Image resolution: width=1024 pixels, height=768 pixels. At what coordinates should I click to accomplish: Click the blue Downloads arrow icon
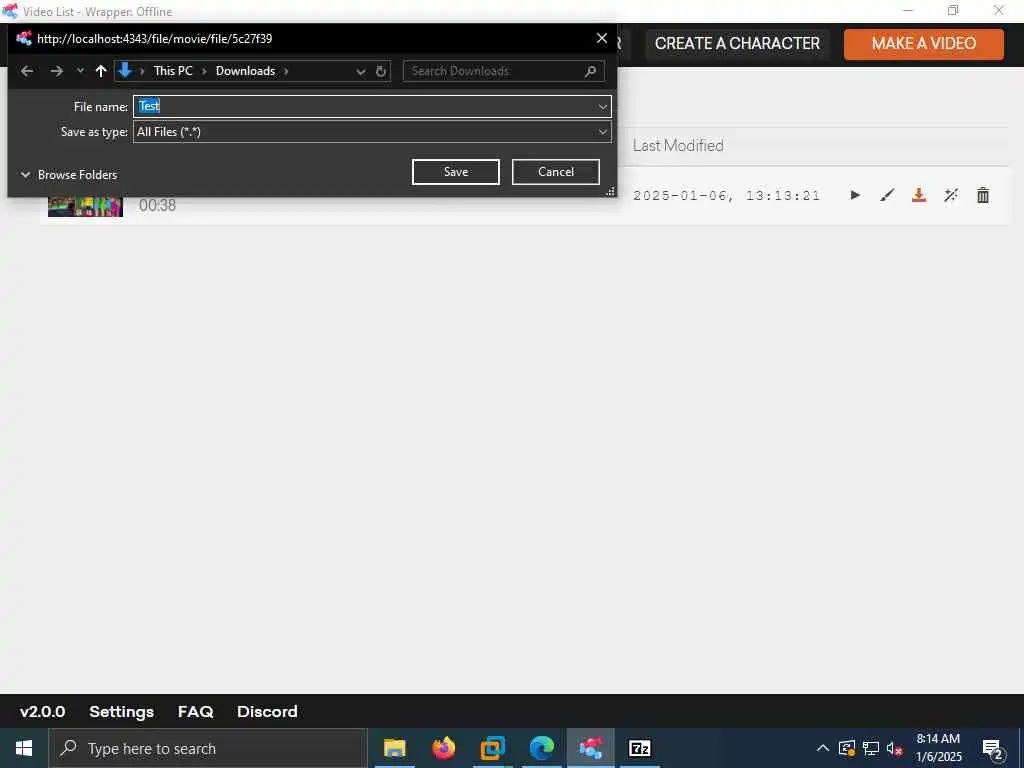(x=125, y=71)
